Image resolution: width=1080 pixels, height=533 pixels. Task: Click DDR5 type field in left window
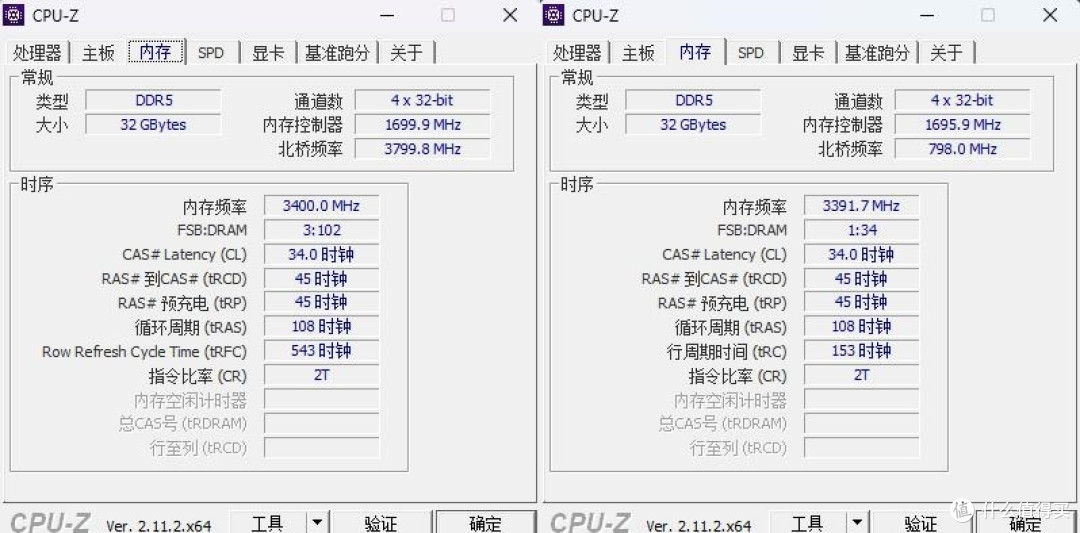tap(153, 101)
